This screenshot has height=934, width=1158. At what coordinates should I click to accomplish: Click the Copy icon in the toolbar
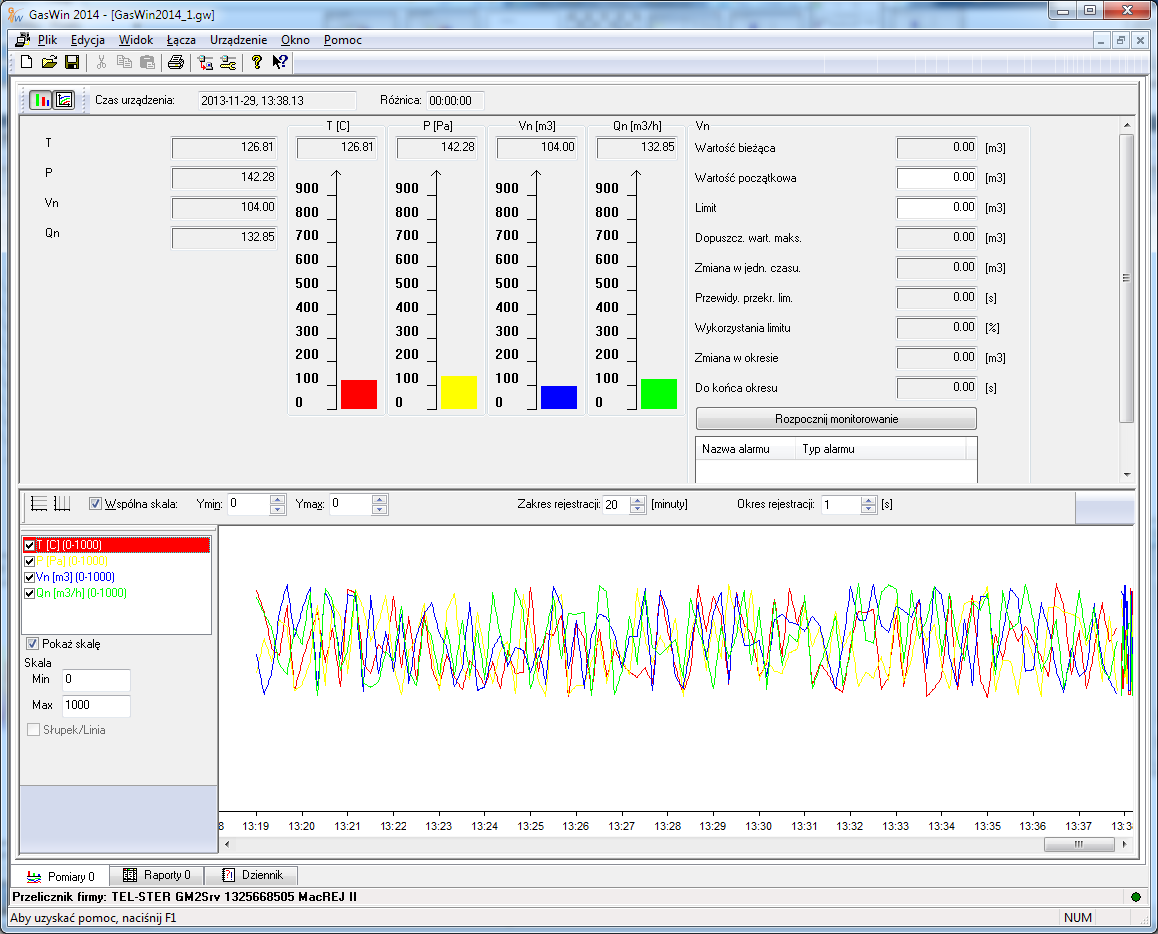point(124,62)
